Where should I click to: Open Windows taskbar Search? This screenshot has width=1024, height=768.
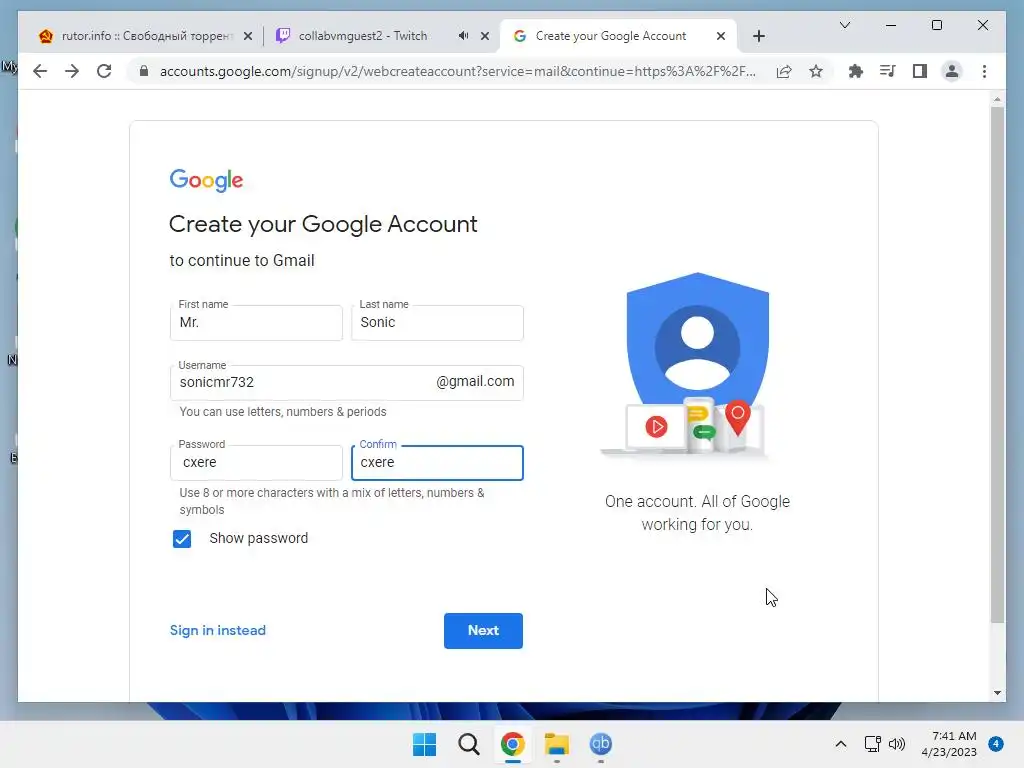469,744
